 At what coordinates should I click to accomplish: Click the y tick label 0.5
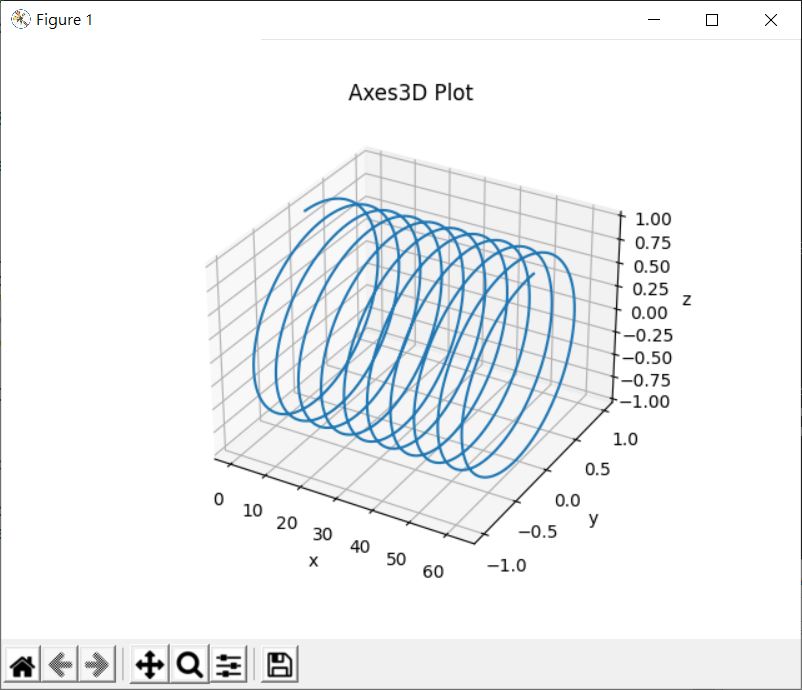pyautogui.click(x=597, y=470)
